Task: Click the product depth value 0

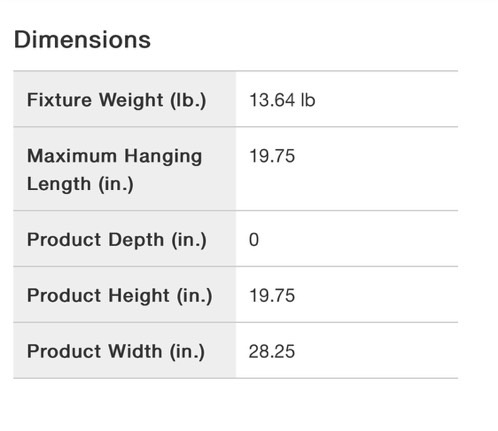Action: pos(254,240)
